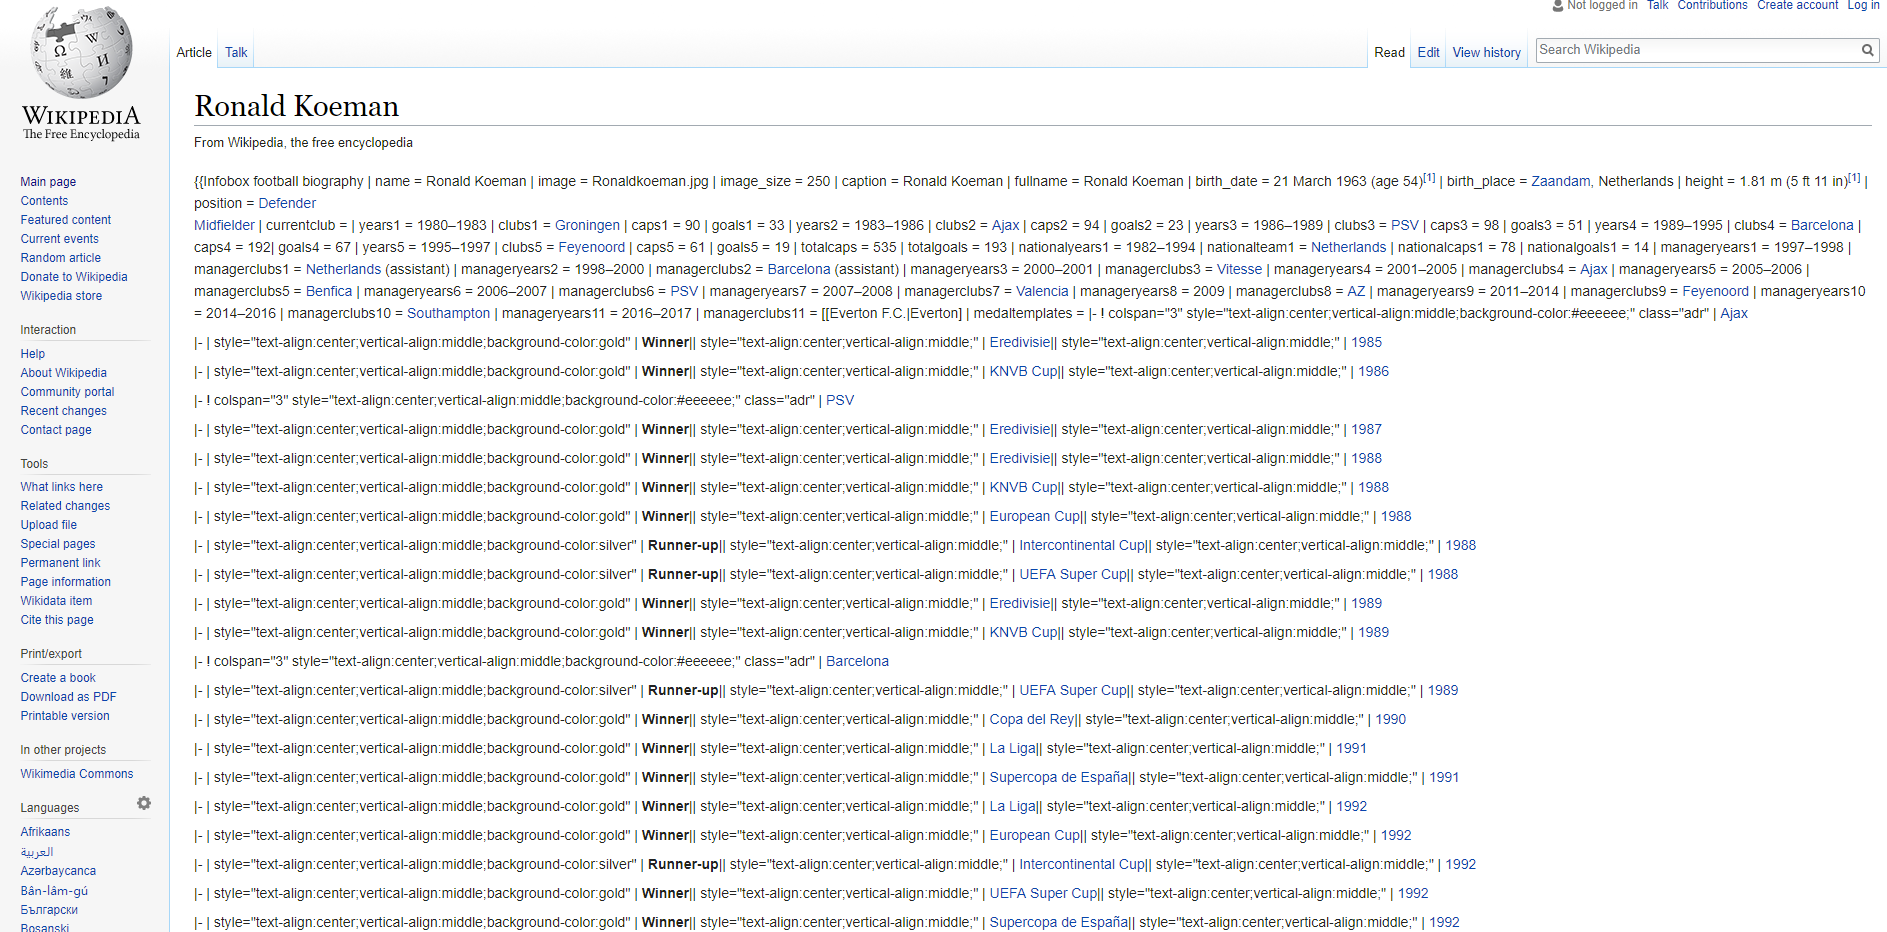Click Create account link
This screenshot has height=932, width=1887.
coord(1797,5)
